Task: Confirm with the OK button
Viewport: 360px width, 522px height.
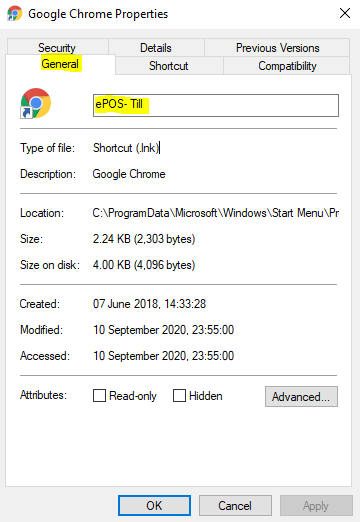Action: click(x=154, y=505)
